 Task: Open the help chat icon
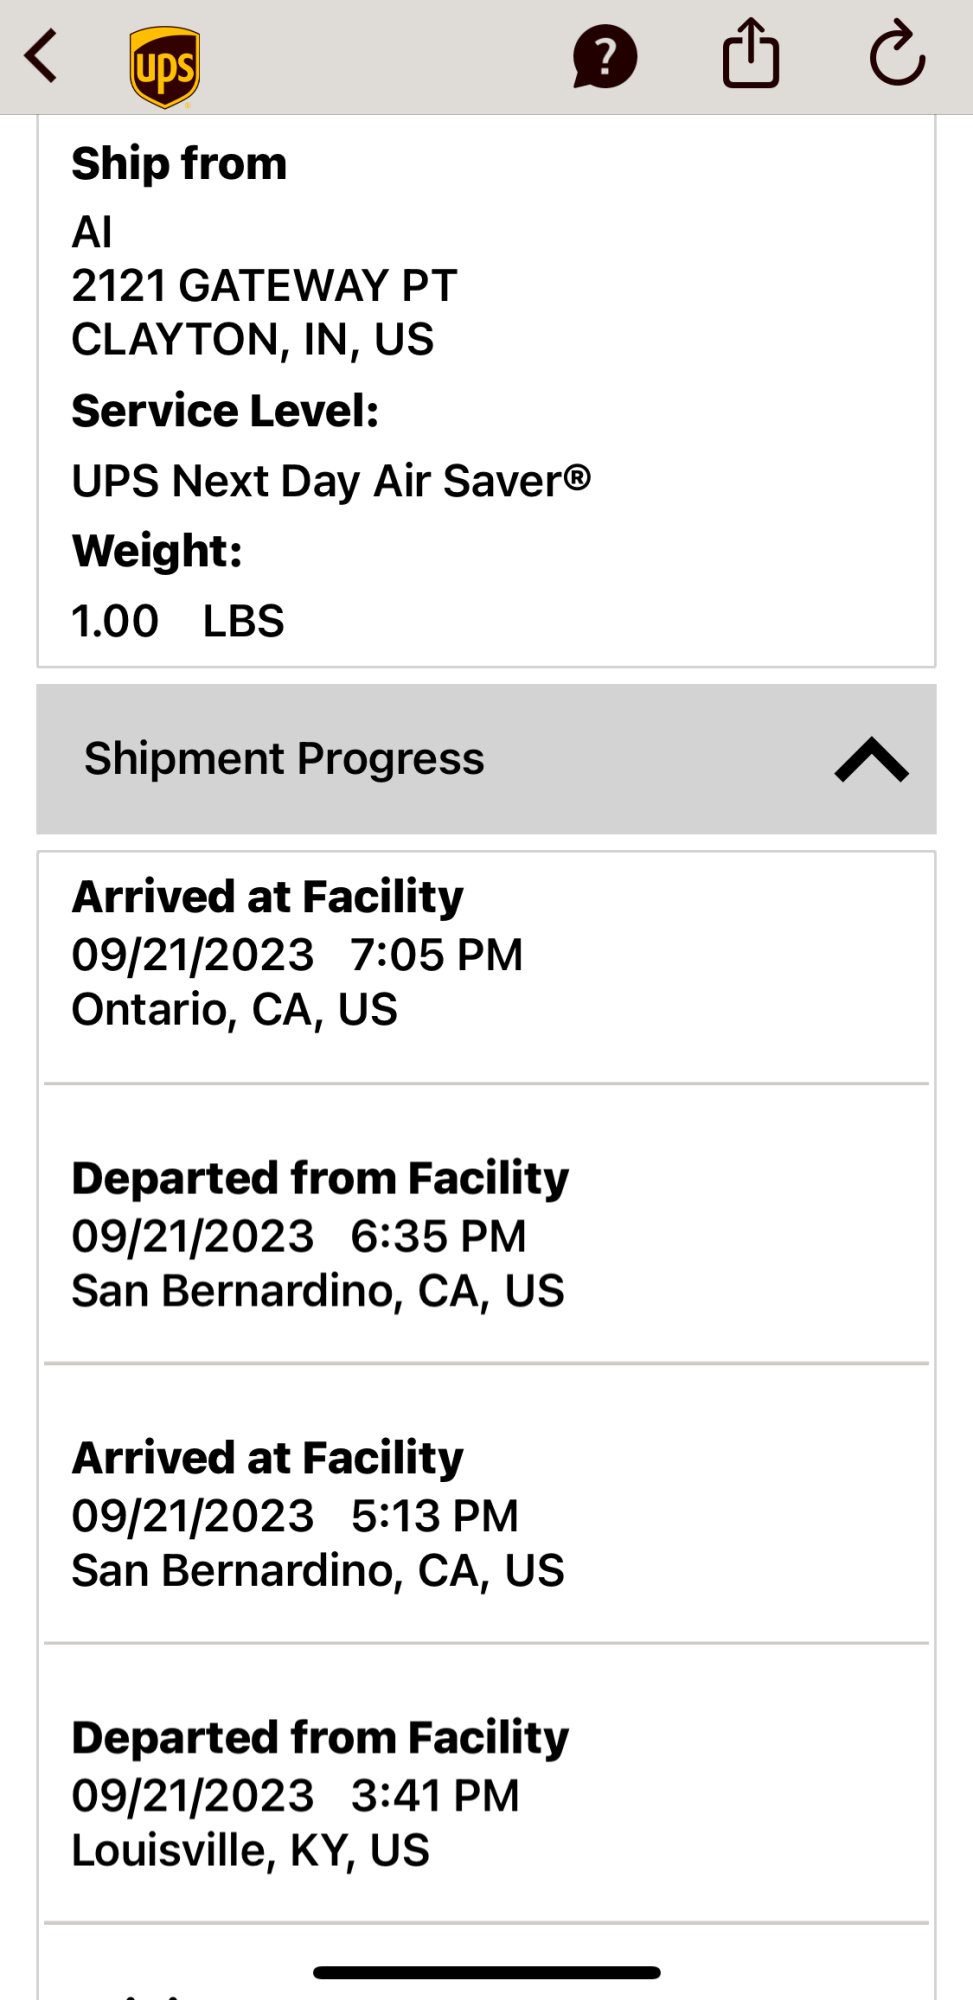[604, 57]
